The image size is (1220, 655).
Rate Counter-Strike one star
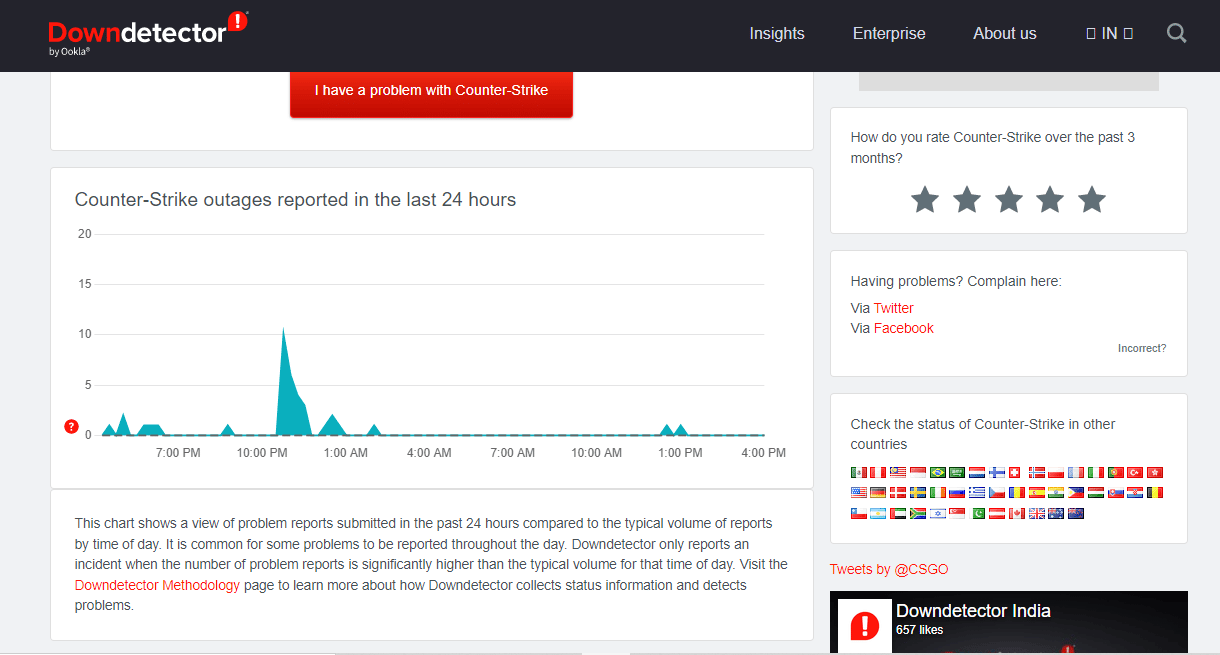(925, 200)
